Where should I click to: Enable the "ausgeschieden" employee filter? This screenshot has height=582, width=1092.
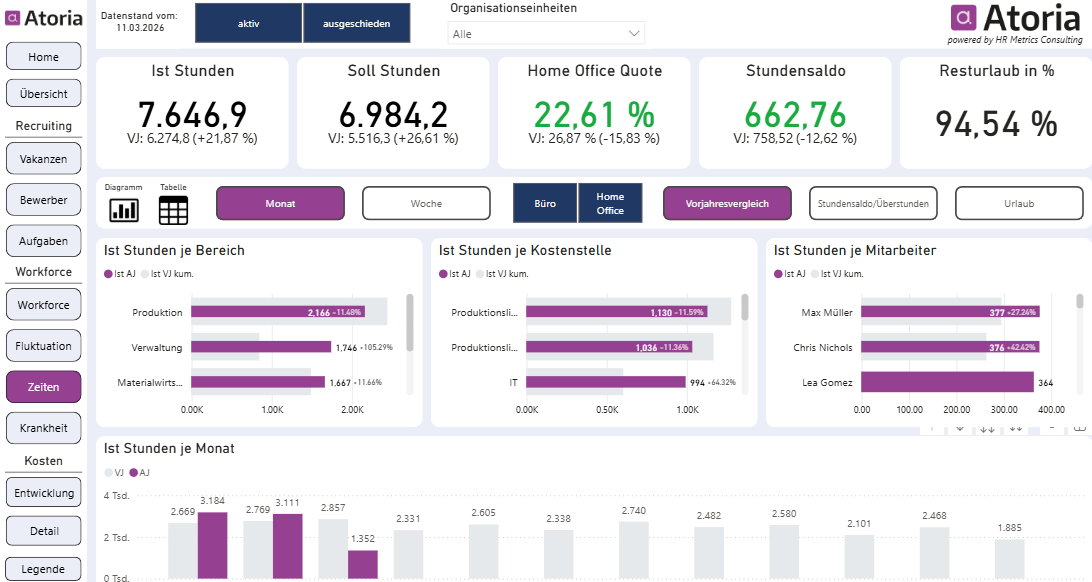(x=357, y=22)
